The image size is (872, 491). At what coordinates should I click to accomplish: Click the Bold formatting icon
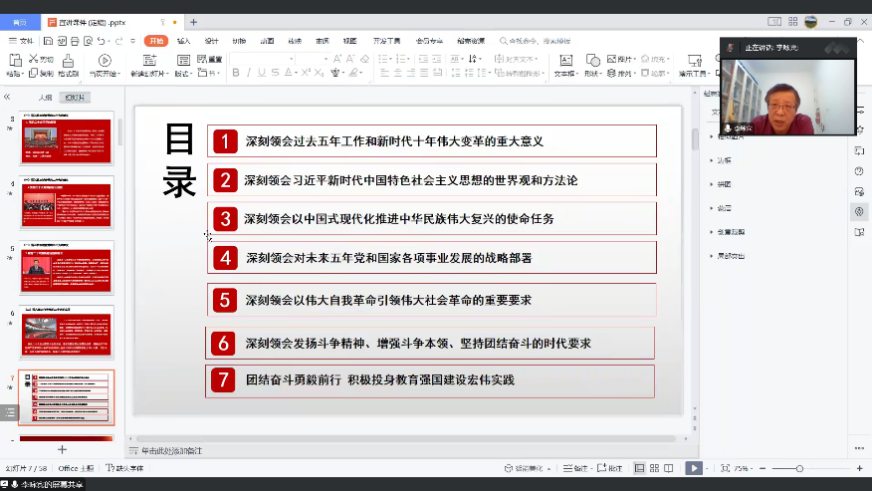click(236, 73)
